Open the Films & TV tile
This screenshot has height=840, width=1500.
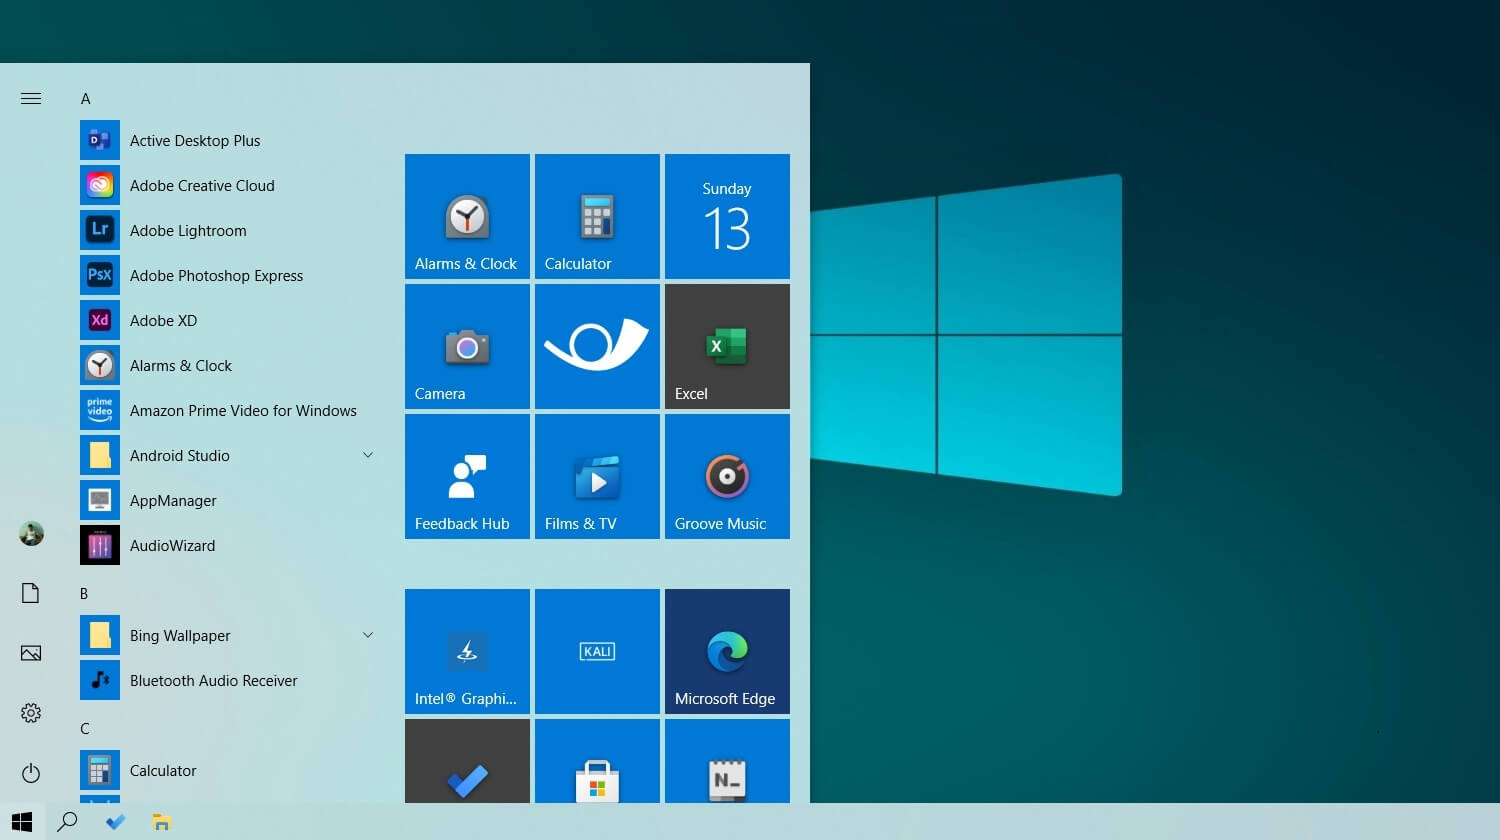(x=597, y=476)
